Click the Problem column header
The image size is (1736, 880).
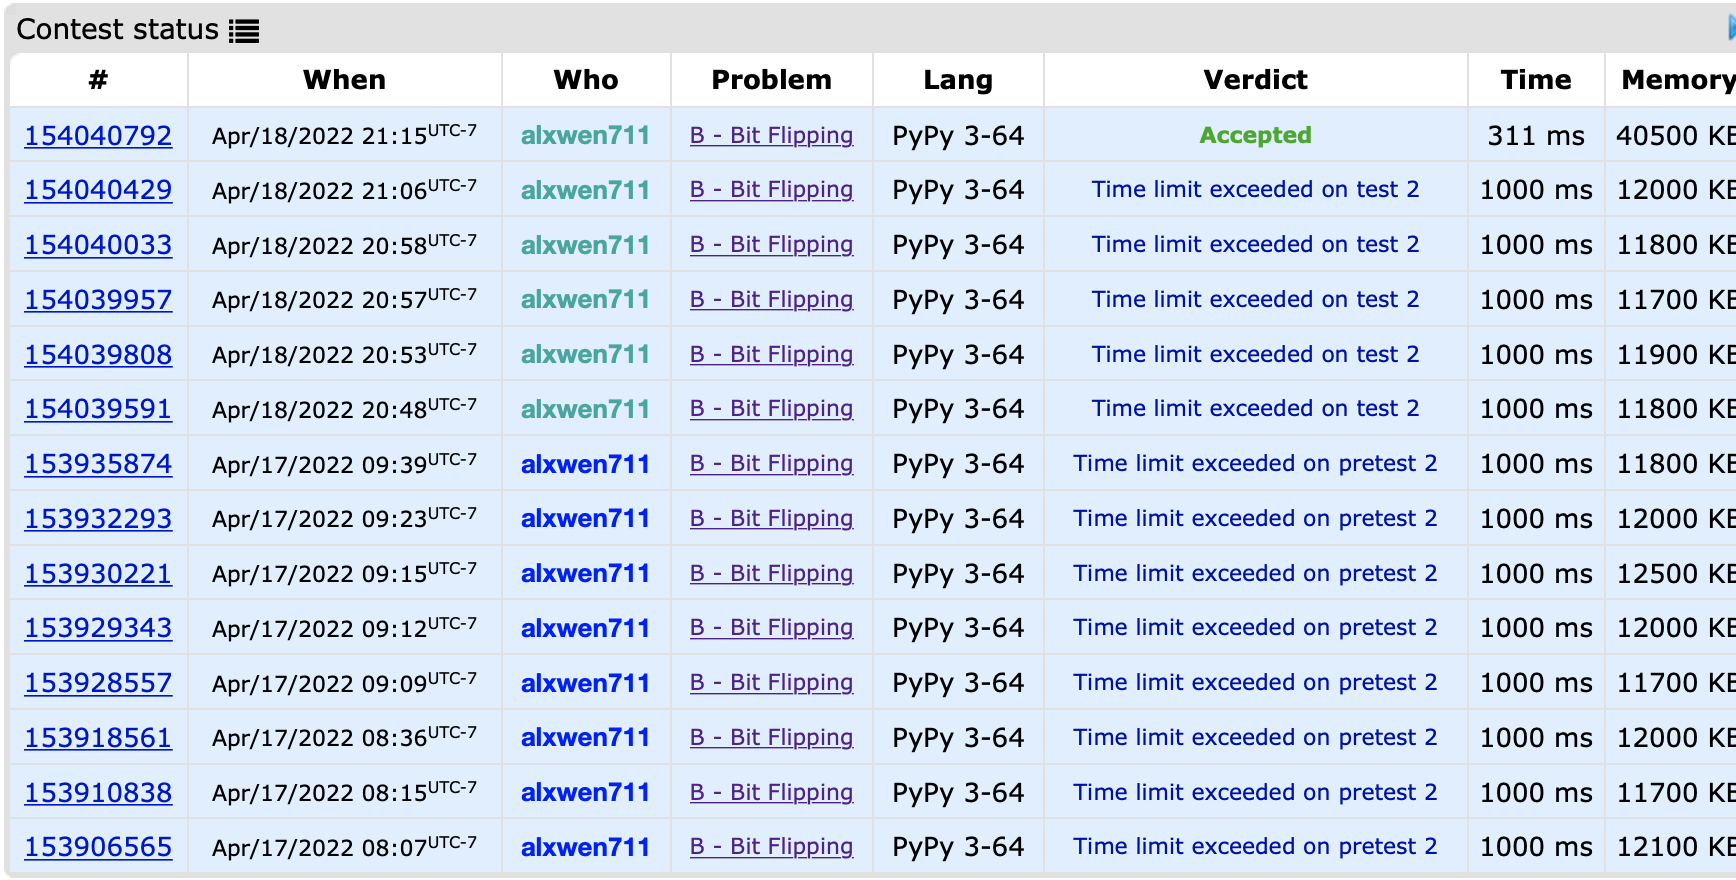coord(771,80)
